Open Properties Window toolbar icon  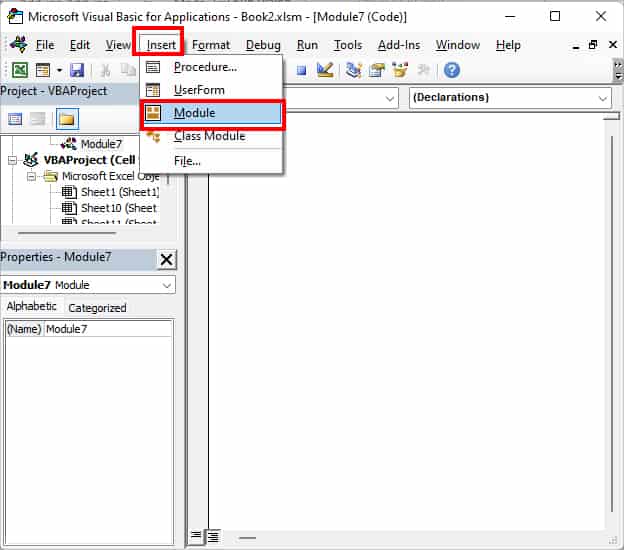376,70
